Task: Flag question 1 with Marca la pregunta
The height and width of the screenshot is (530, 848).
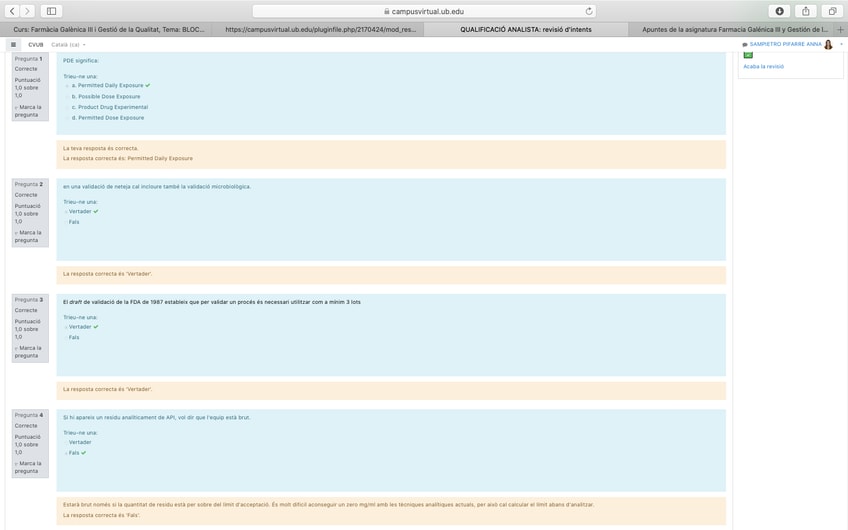Action: pyautogui.click(x=28, y=111)
